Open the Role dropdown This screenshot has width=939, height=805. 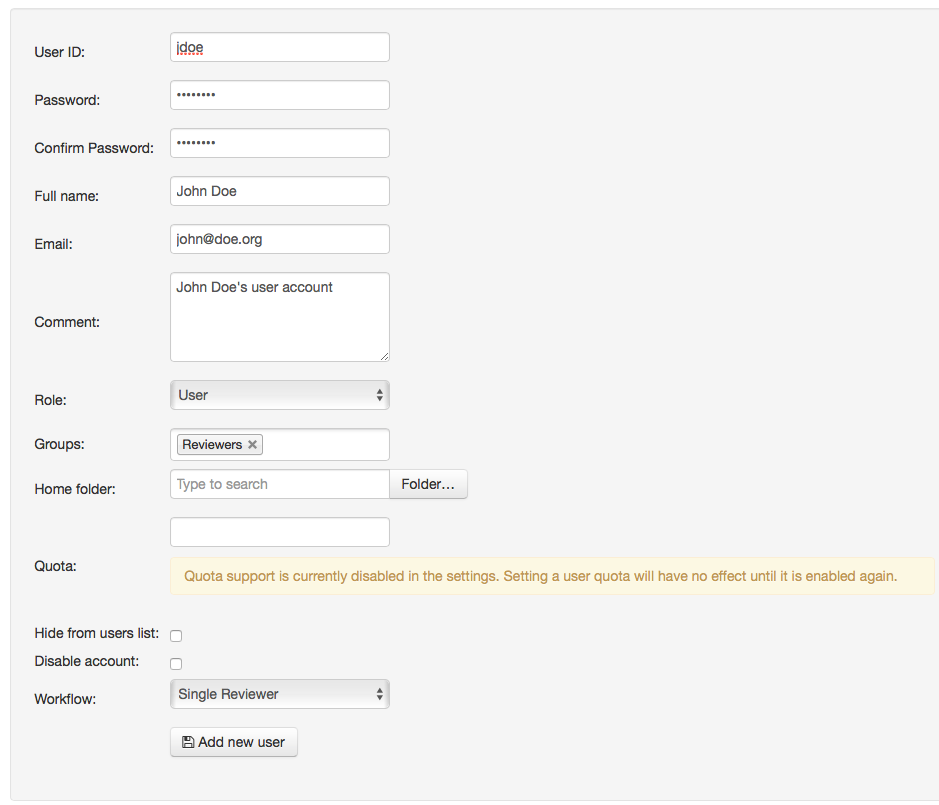point(279,395)
